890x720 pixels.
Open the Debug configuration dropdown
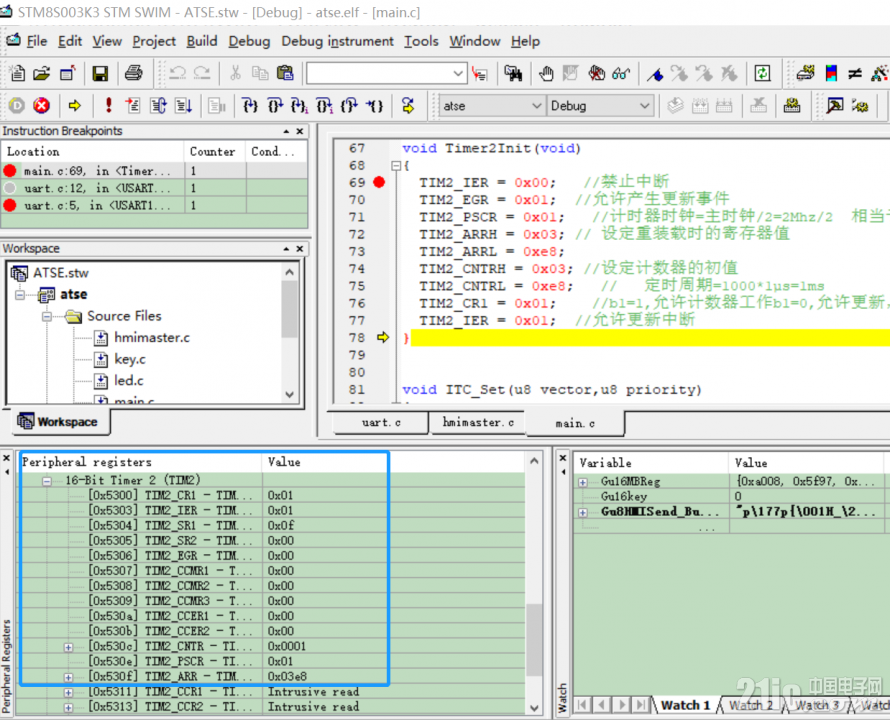point(644,106)
